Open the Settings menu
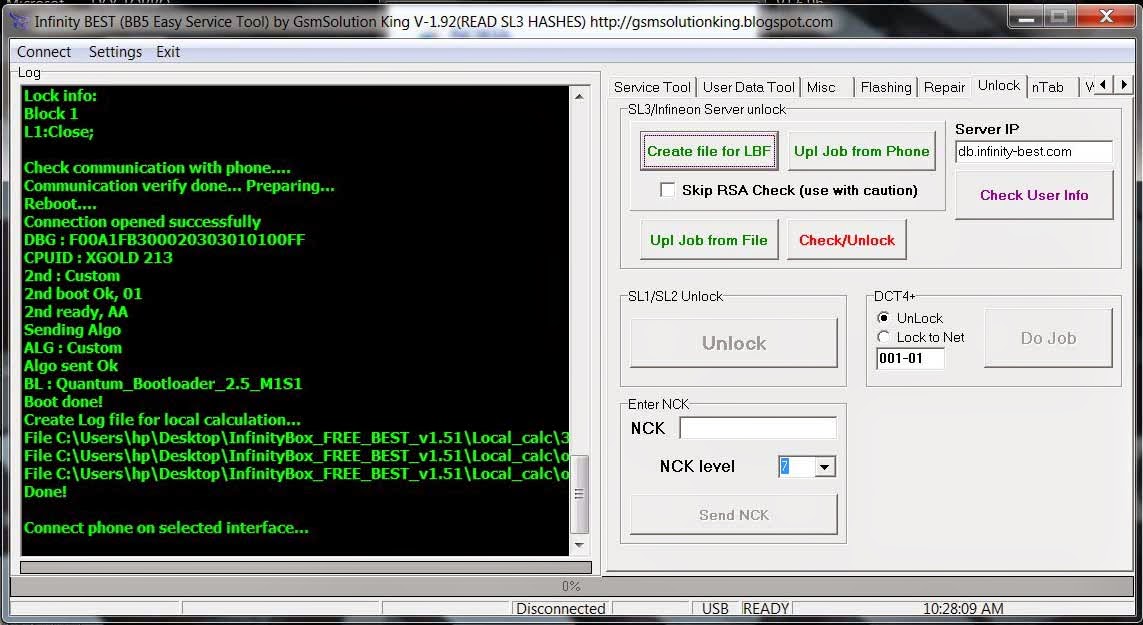The width and height of the screenshot is (1143, 625). (115, 52)
